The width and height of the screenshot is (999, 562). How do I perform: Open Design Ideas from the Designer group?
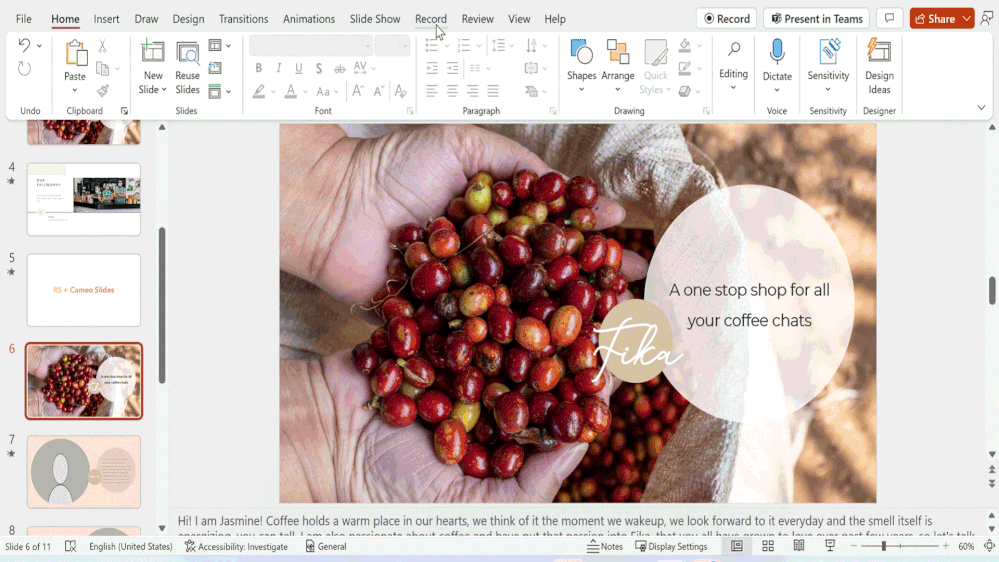tap(879, 67)
